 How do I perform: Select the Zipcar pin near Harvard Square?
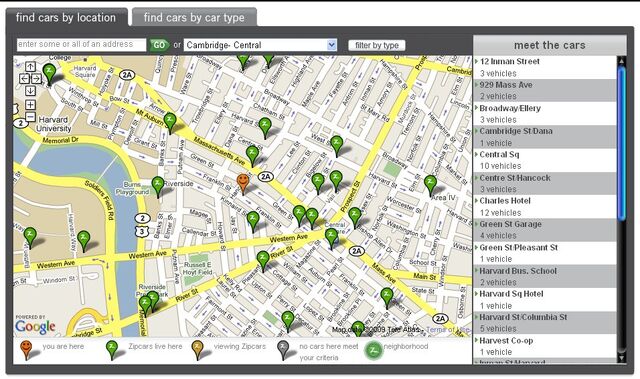click(x=49, y=73)
